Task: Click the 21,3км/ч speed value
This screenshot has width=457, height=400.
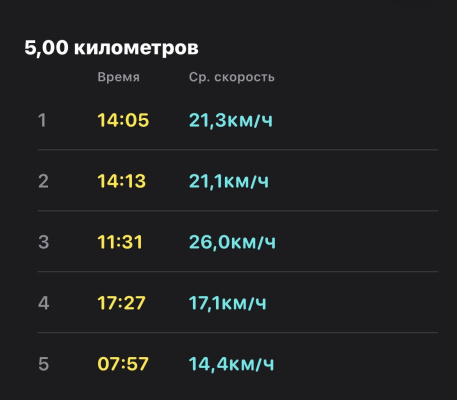Action: [231, 120]
